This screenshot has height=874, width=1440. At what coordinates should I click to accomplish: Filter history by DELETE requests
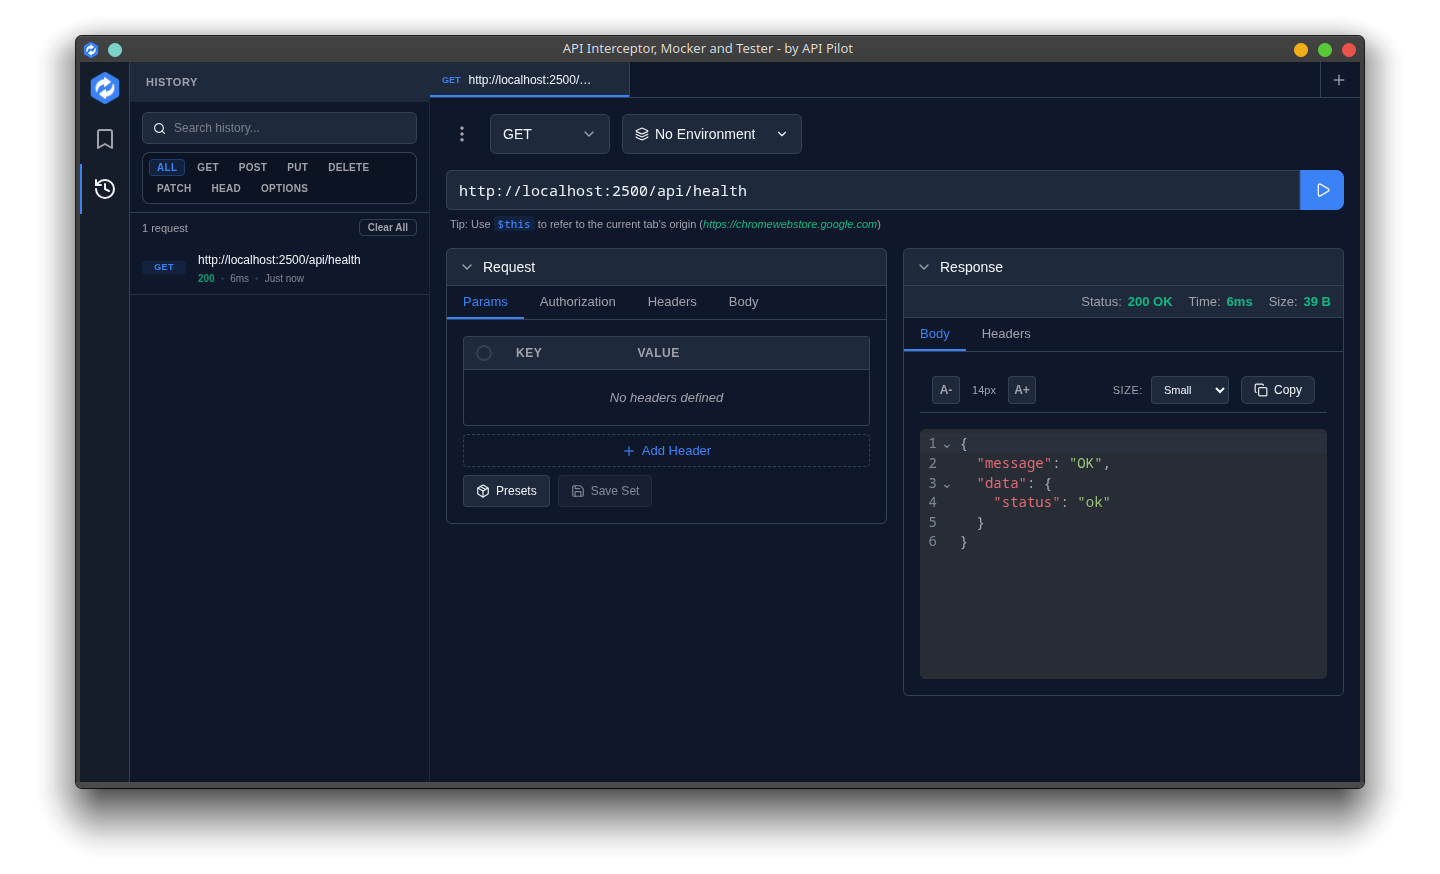pyautogui.click(x=348, y=167)
